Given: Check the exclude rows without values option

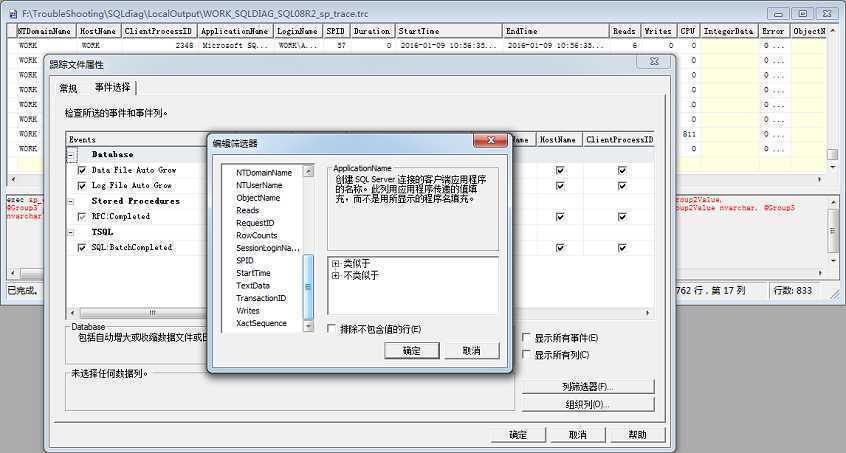Looking at the screenshot, I should click(x=332, y=328).
